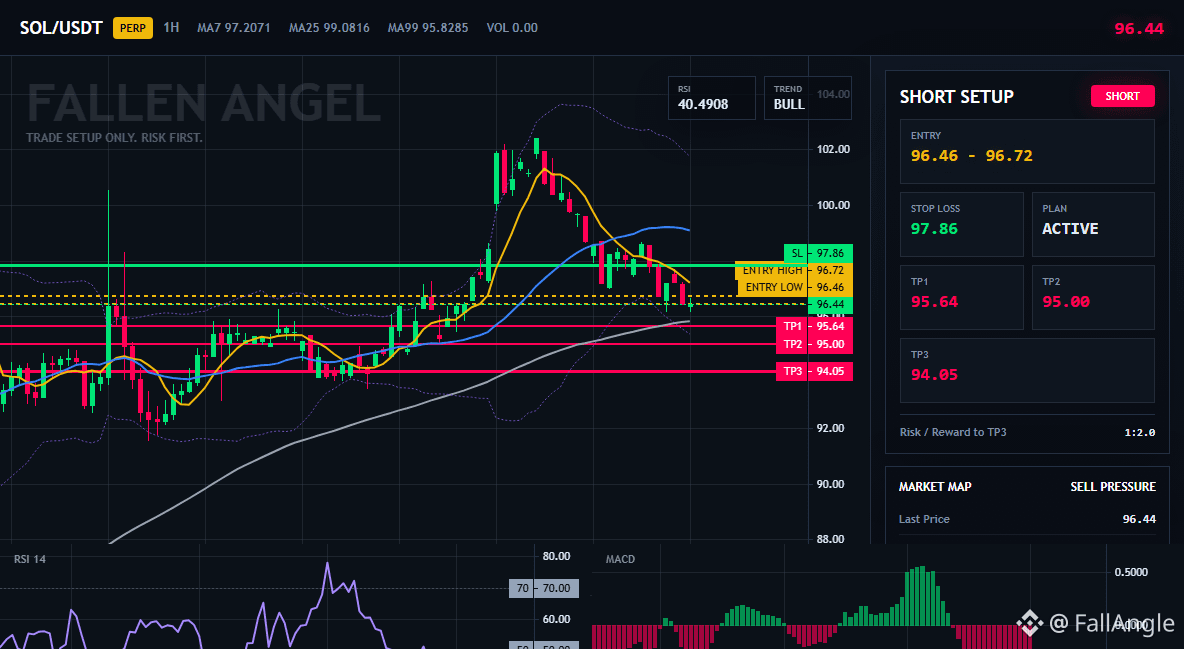
Task: Click the 90.00 price axis label
Action: pyautogui.click(x=830, y=484)
